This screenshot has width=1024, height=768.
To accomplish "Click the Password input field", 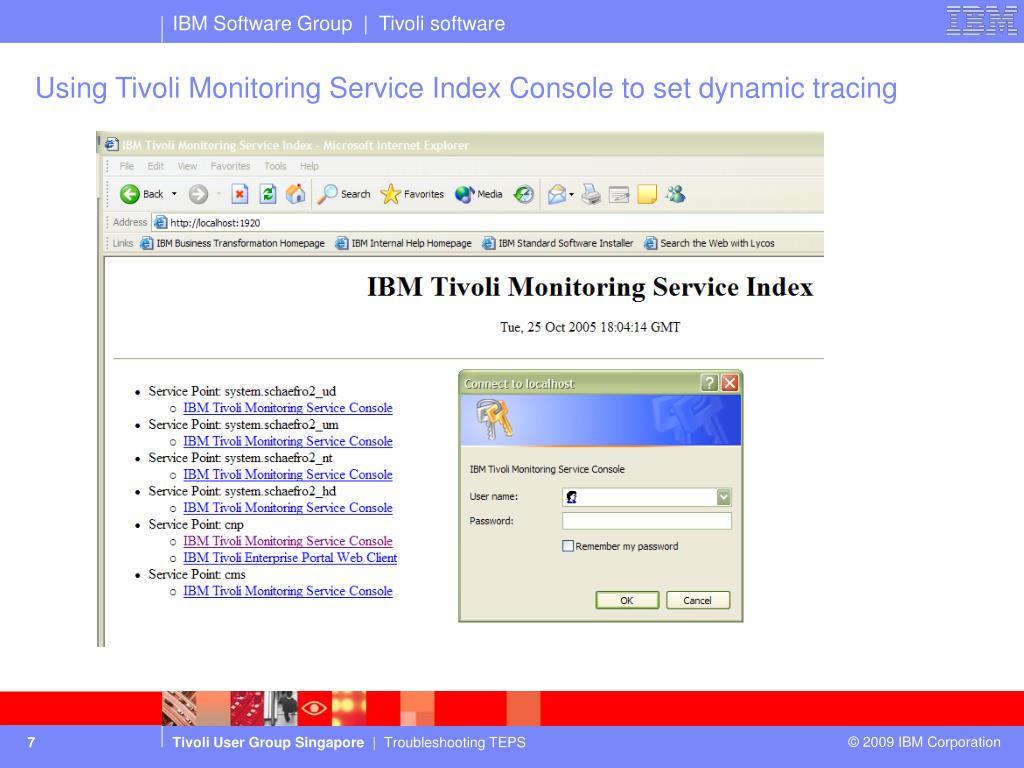I will [647, 520].
